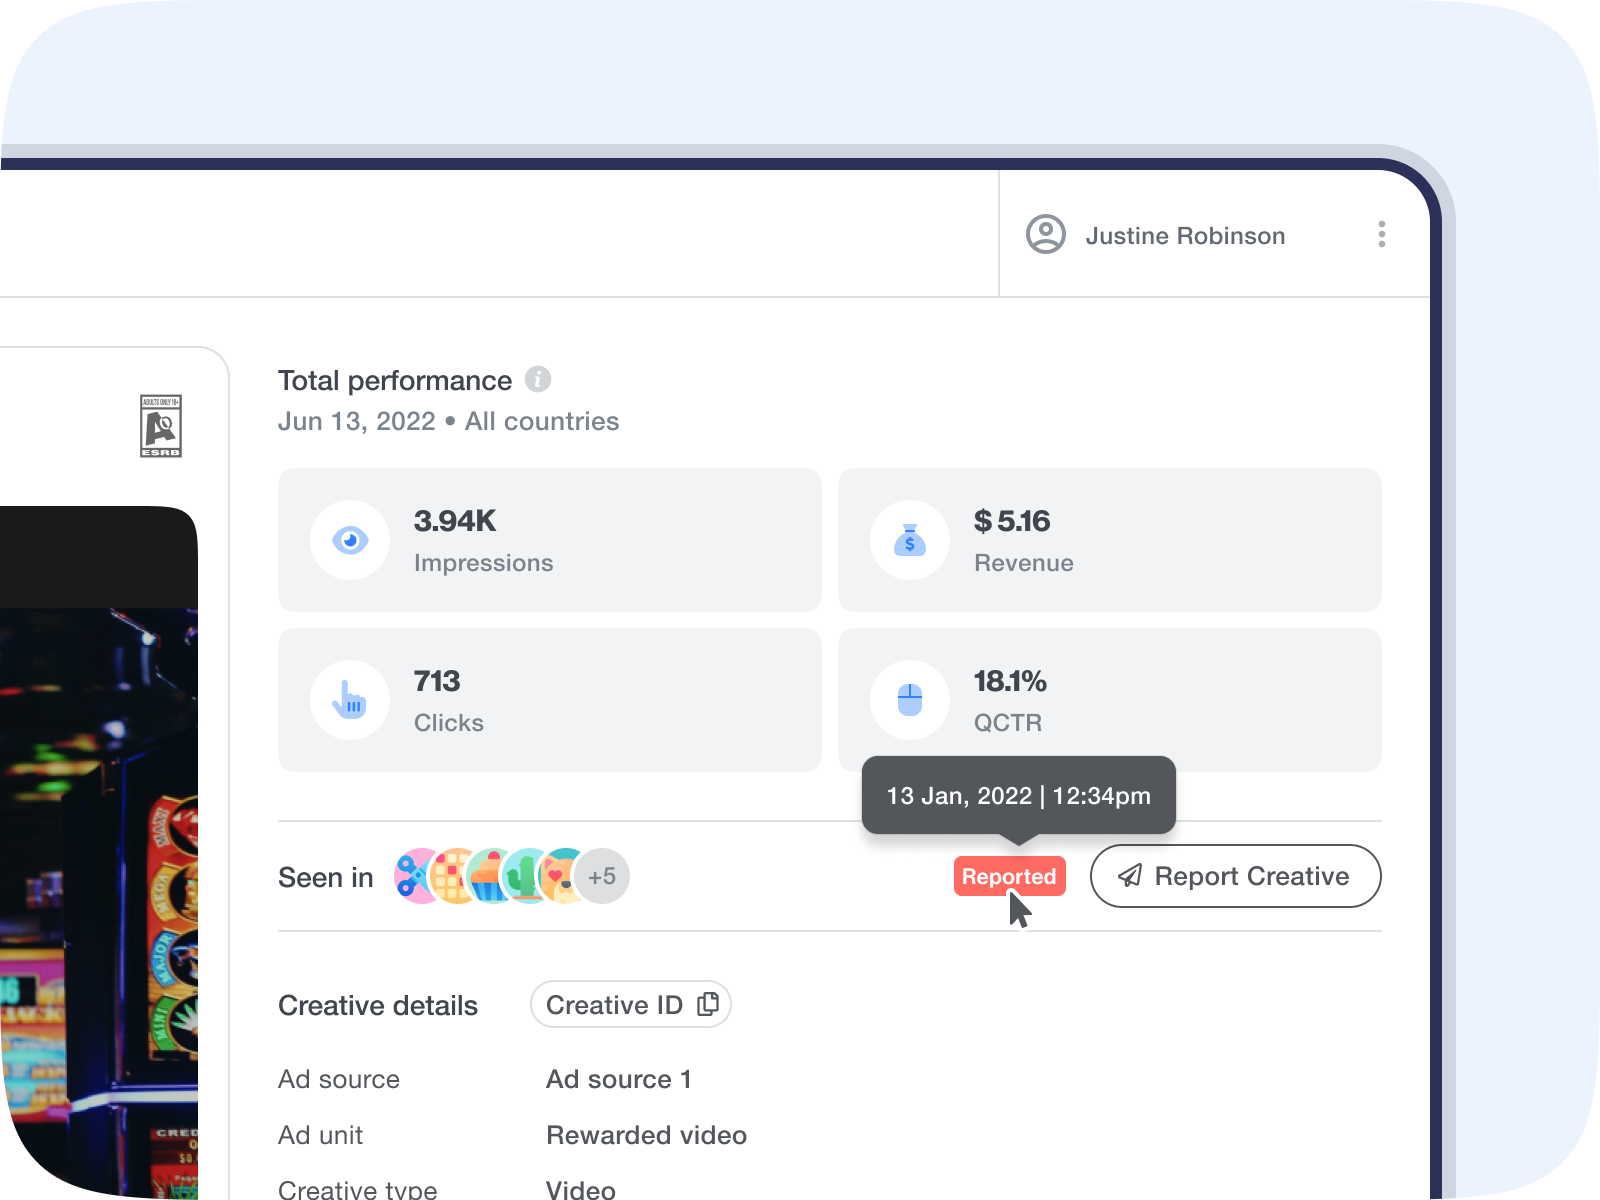The image size is (1600, 1200).
Task: Open the three-dot user menu
Action: [1382, 234]
